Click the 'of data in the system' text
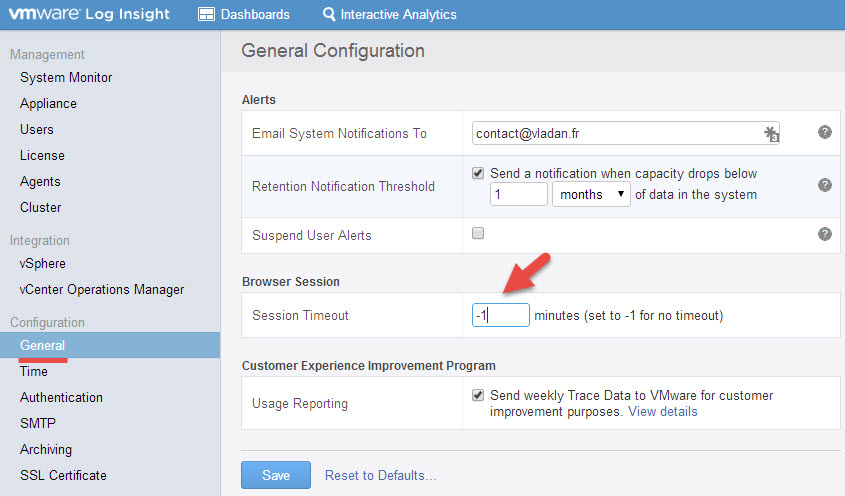Image resolution: width=845 pixels, height=496 pixels. click(x=696, y=195)
